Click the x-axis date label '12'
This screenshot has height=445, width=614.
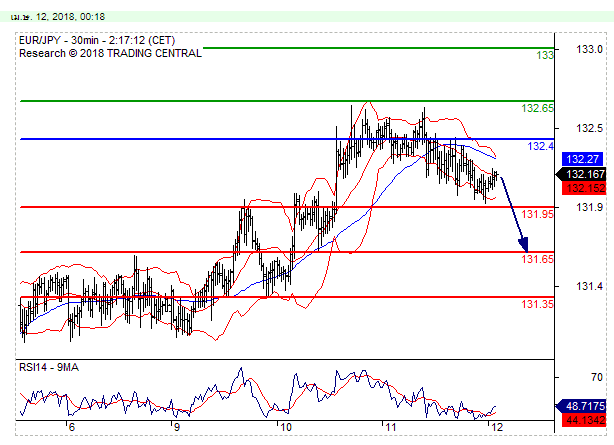pyautogui.click(x=497, y=427)
